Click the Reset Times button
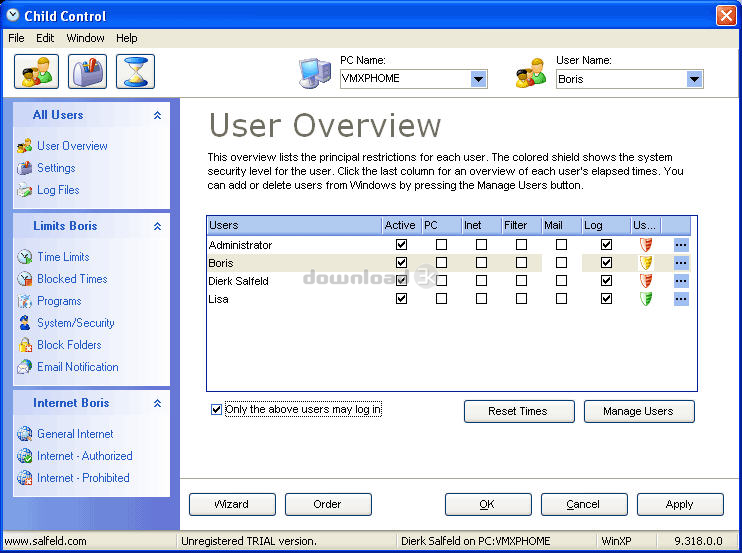 click(519, 411)
